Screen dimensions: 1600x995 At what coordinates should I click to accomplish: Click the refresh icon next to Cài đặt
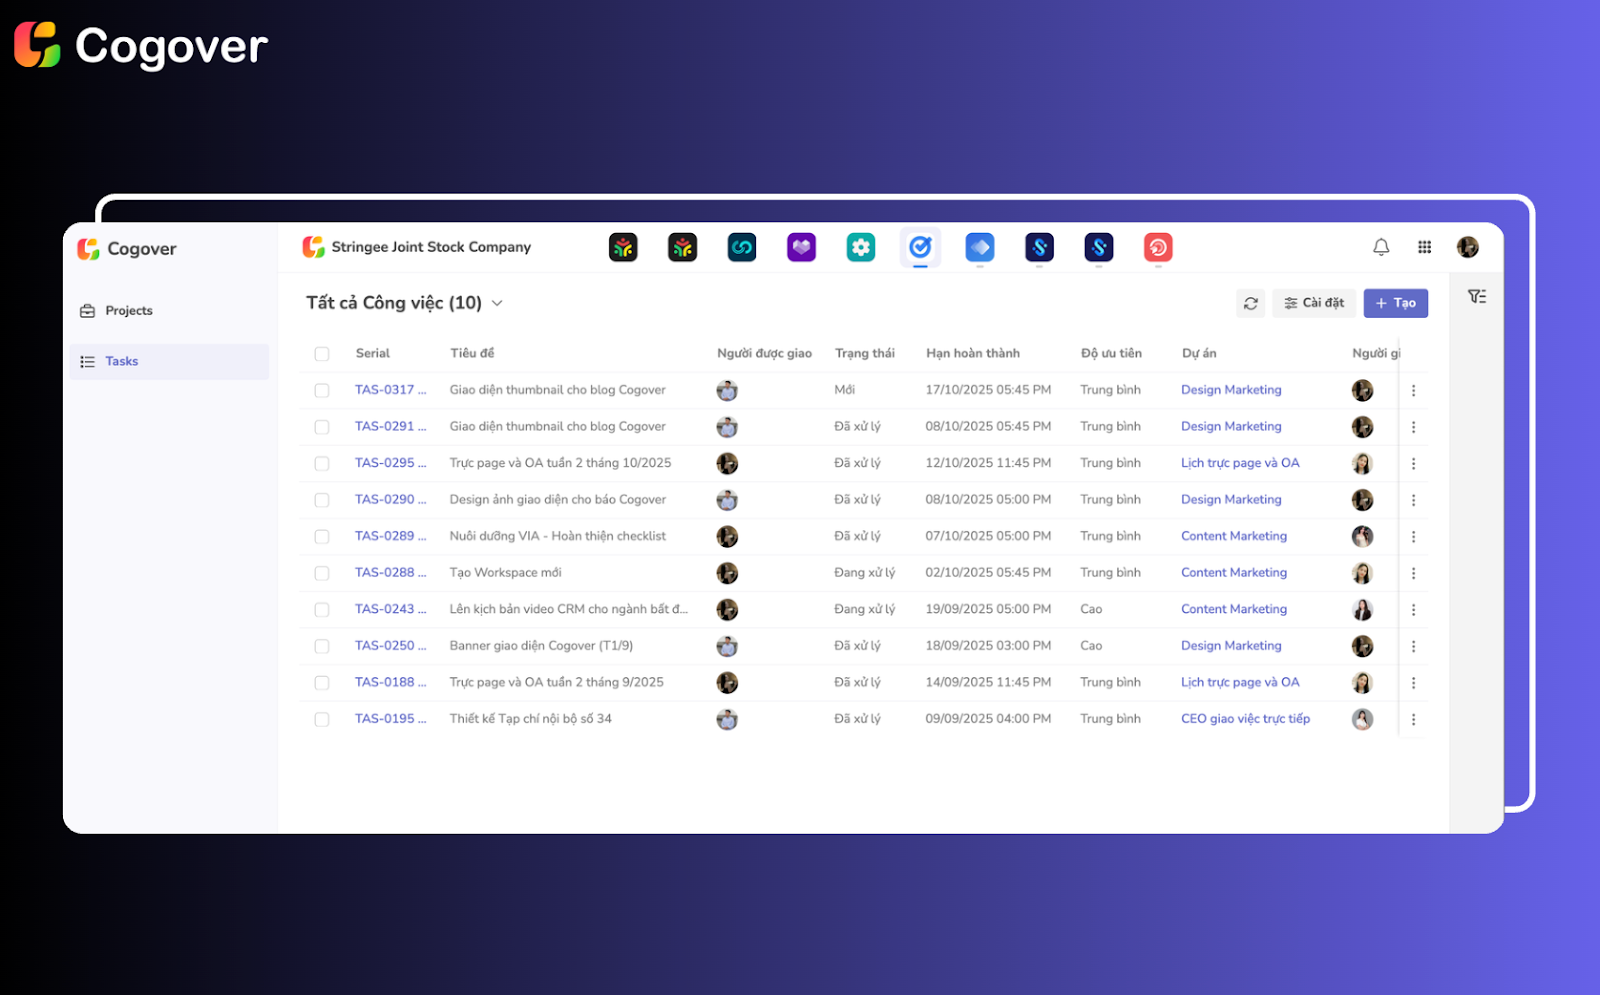coord(1250,303)
